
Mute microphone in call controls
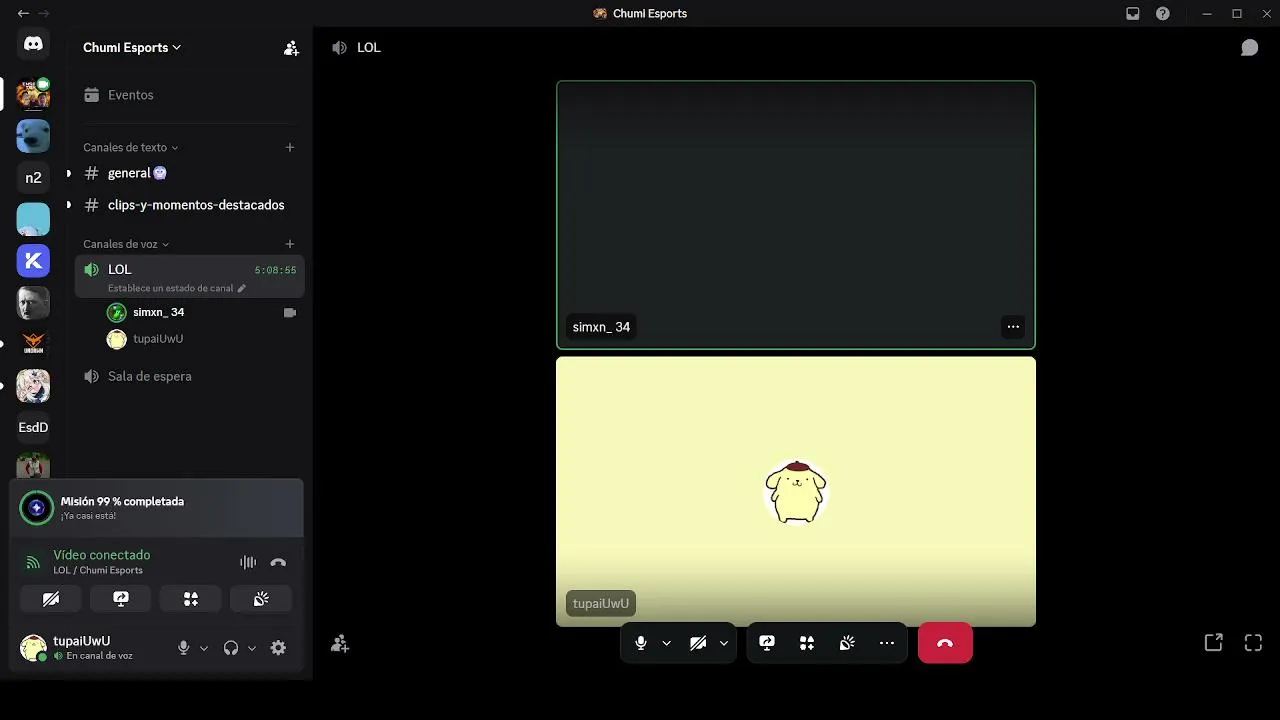pyautogui.click(x=641, y=643)
